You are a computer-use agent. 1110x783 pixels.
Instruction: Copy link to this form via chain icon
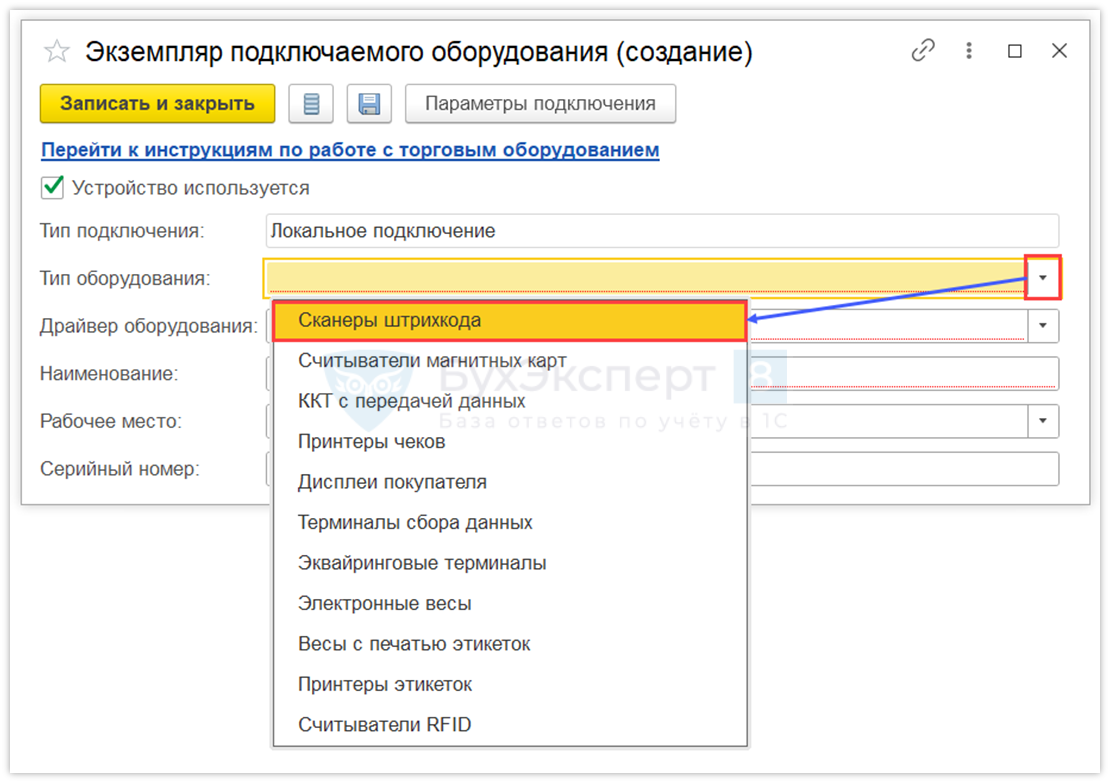click(923, 50)
